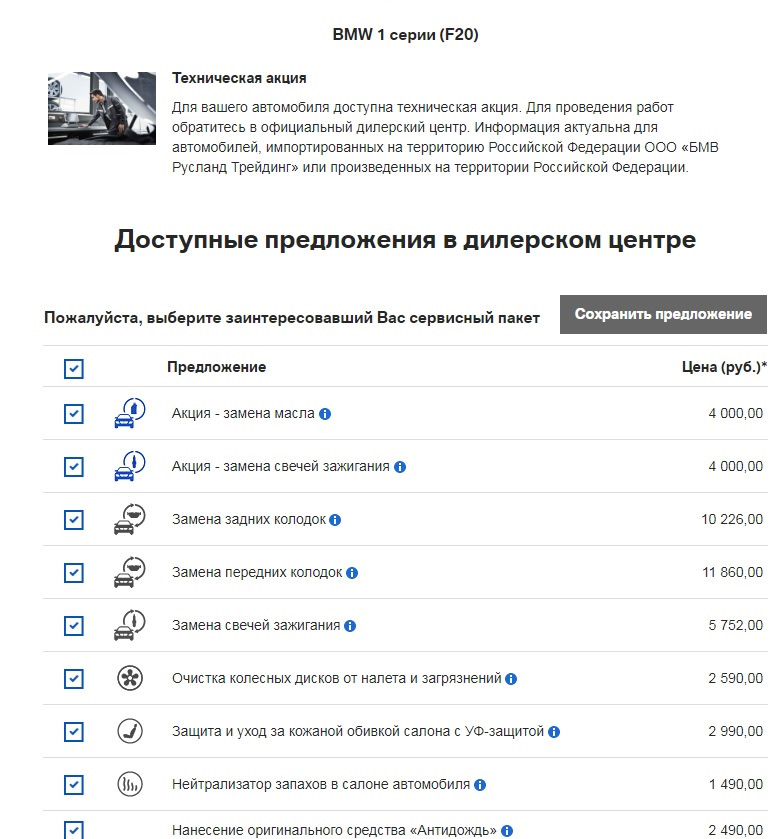Click the technician service photo thumbnail
This screenshot has width=775, height=839.
tap(102, 109)
